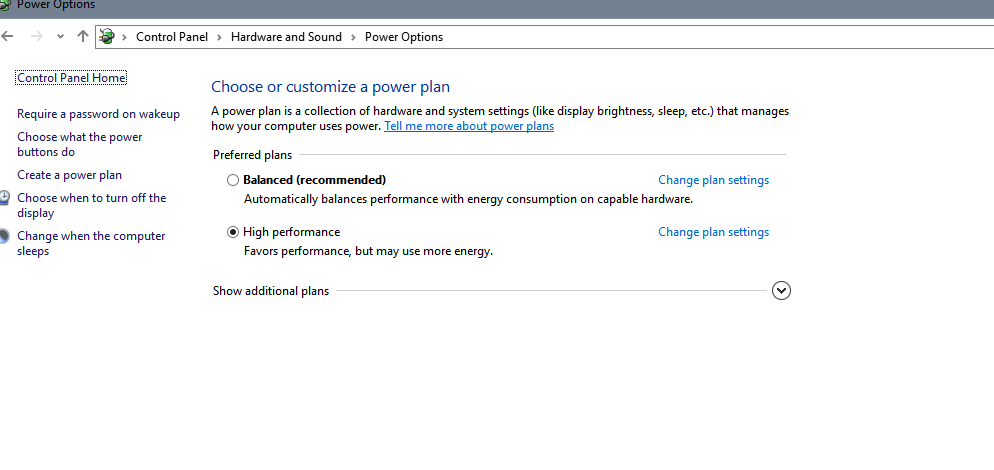The width and height of the screenshot is (994, 470).
Task: Click the Power Options icon in address bar
Action: pyautogui.click(x=107, y=37)
